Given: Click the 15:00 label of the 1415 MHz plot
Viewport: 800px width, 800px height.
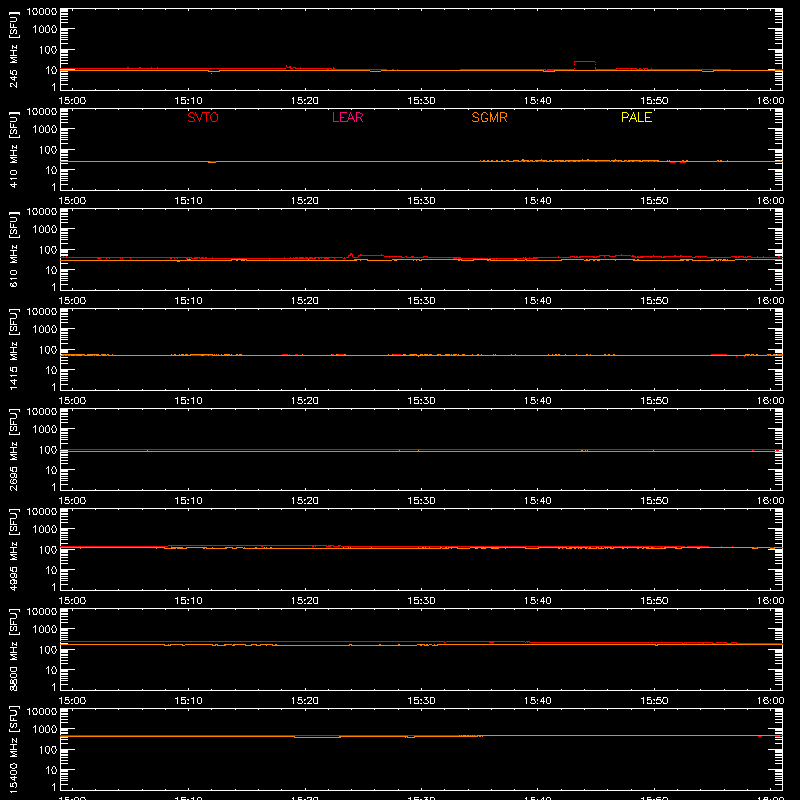Looking at the screenshot, I should (x=72, y=401).
